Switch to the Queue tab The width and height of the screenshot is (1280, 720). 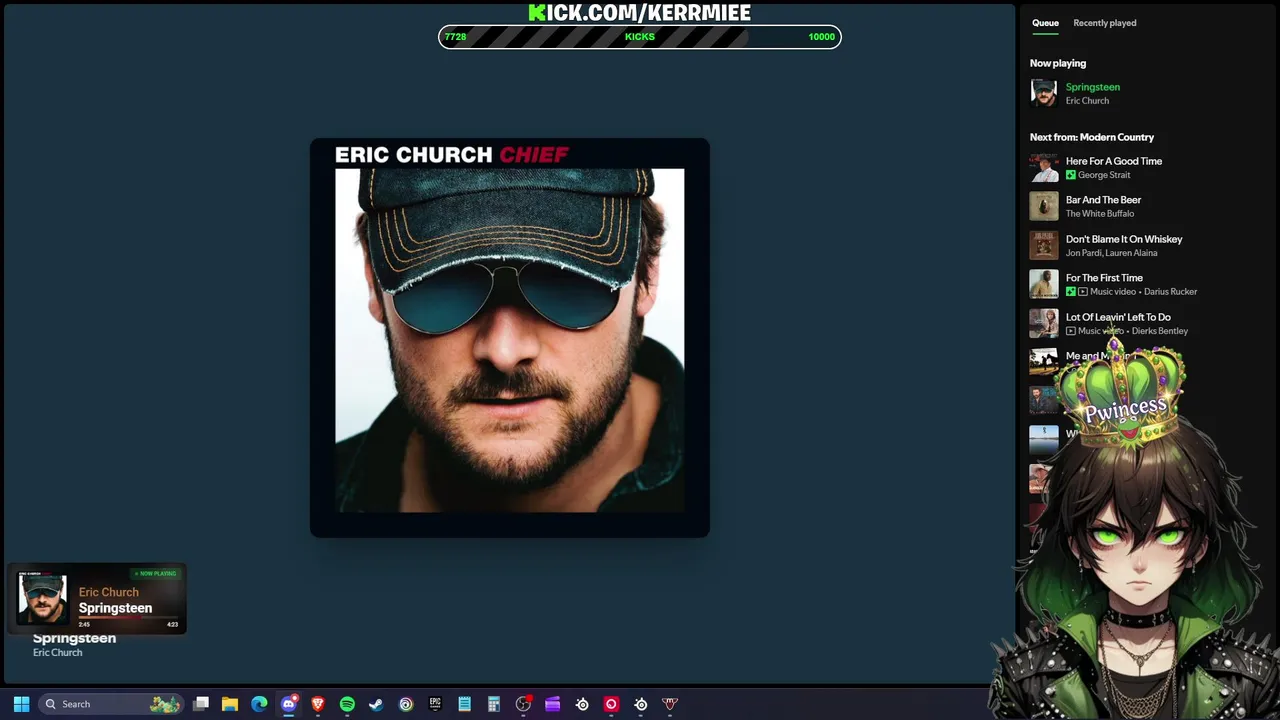point(1045,23)
